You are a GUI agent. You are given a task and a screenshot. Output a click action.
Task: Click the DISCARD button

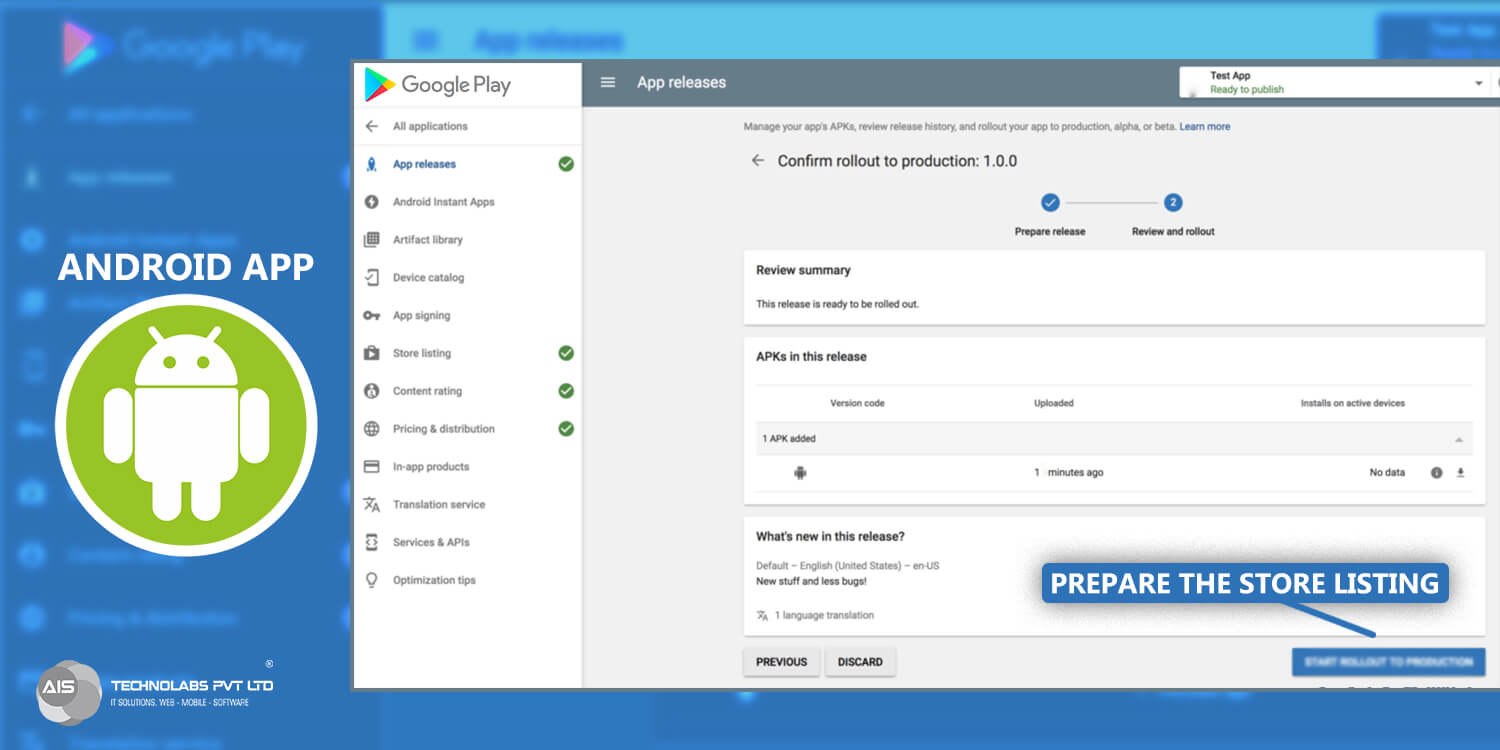pos(860,662)
